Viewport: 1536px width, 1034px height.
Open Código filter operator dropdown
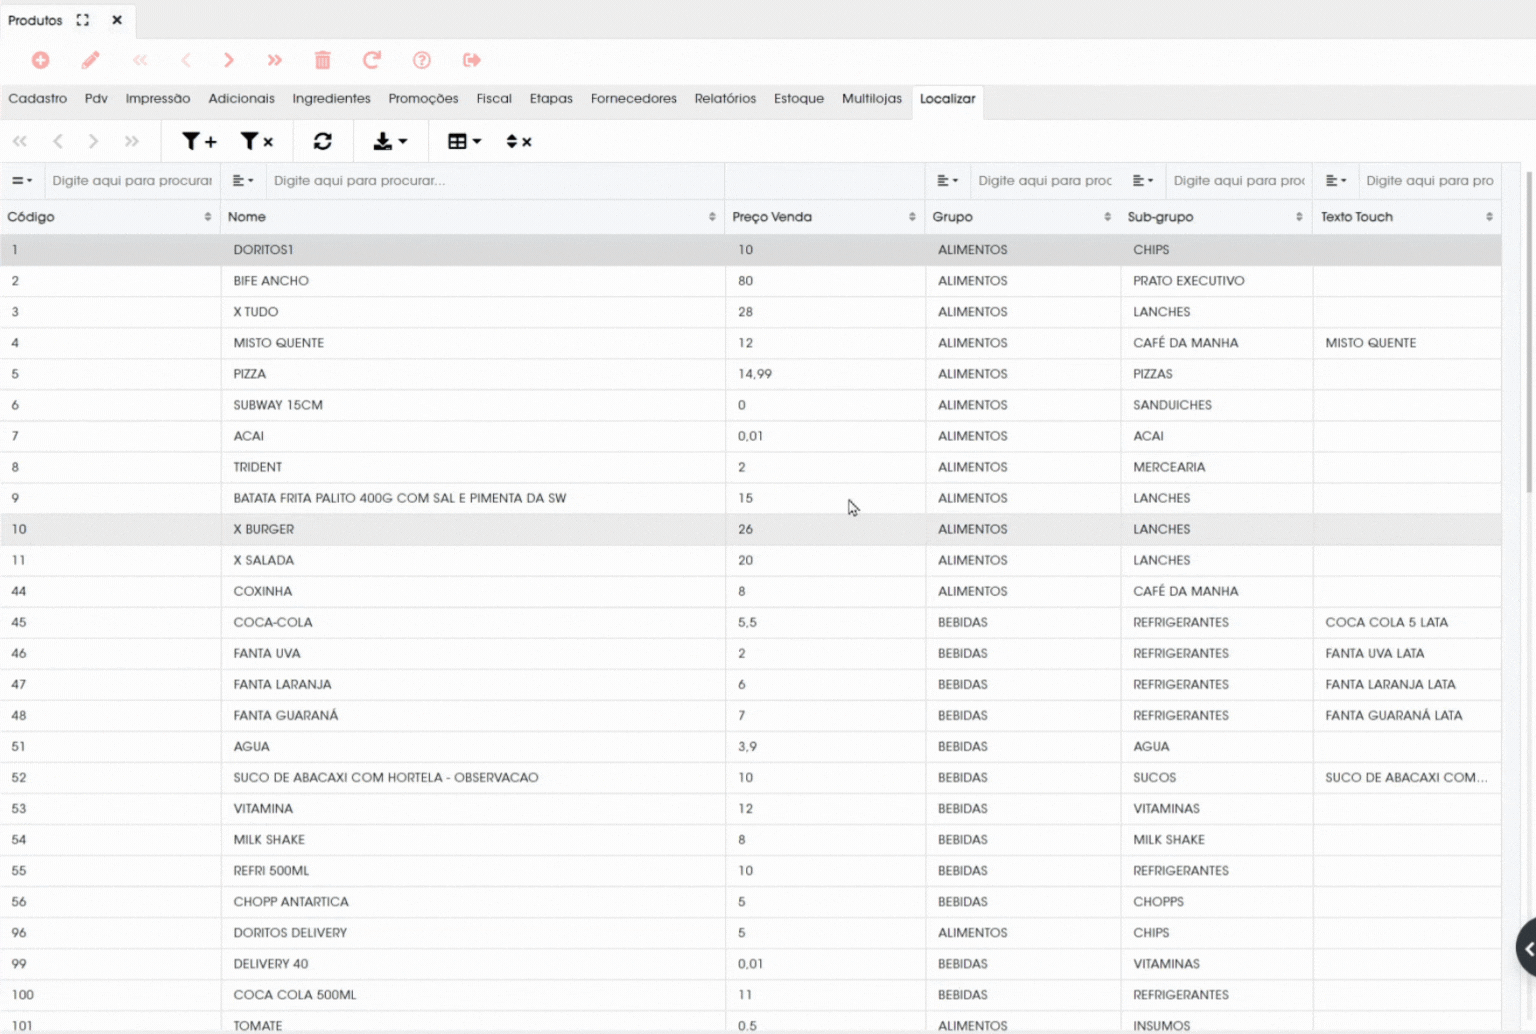(22, 181)
